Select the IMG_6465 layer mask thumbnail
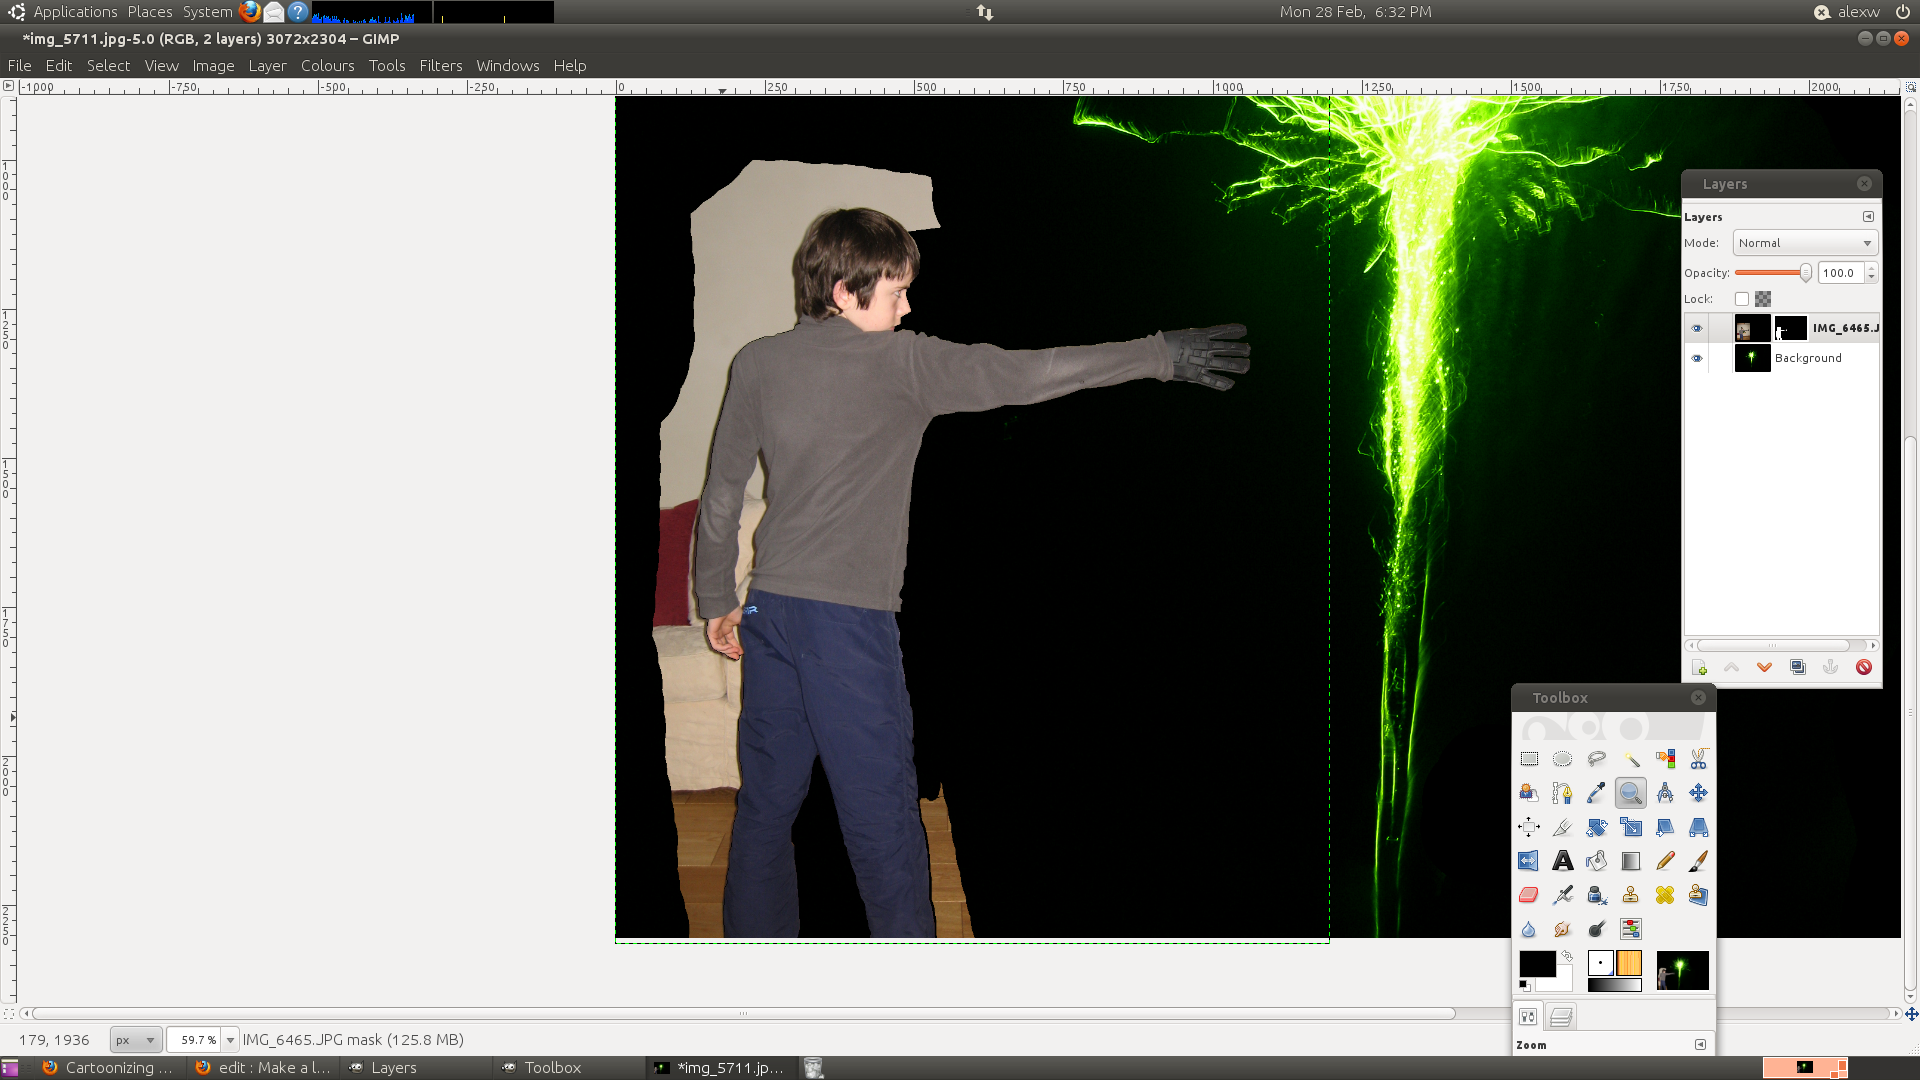This screenshot has width=1920, height=1080. [x=1790, y=328]
